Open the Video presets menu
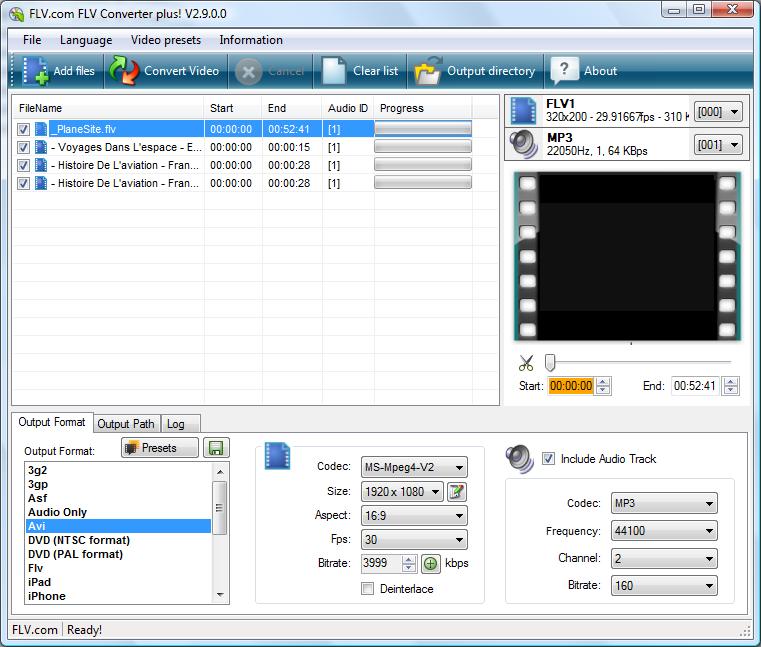The width and height of the screenshot is (761, 647). [166, 40]
